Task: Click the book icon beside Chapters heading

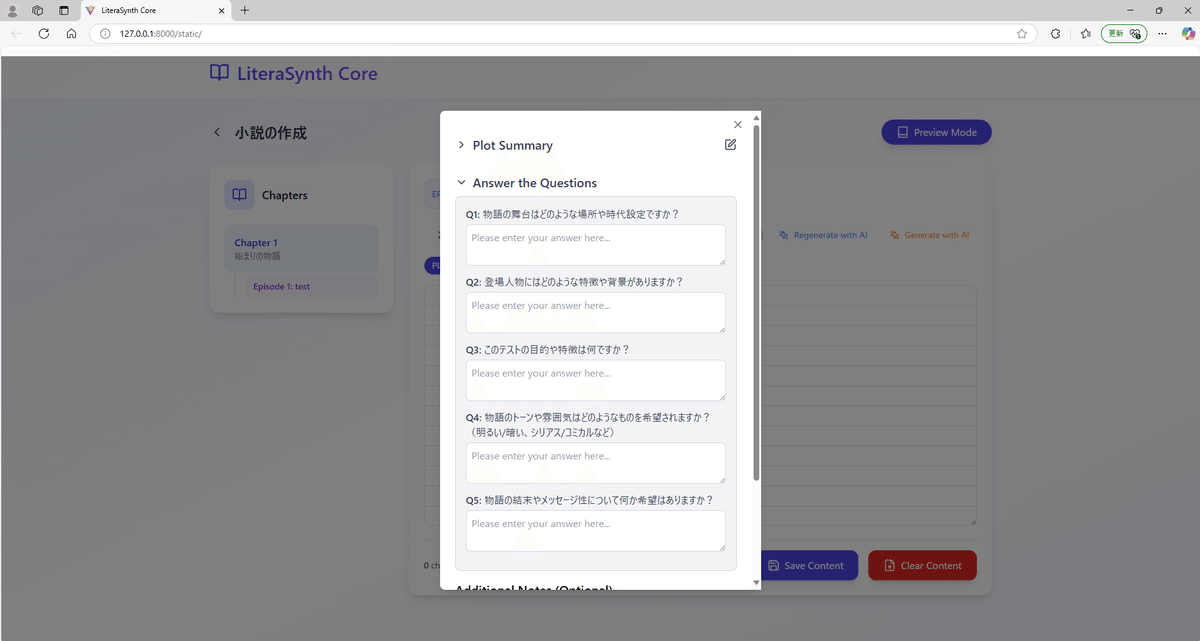Action: [x=239, y=195]
